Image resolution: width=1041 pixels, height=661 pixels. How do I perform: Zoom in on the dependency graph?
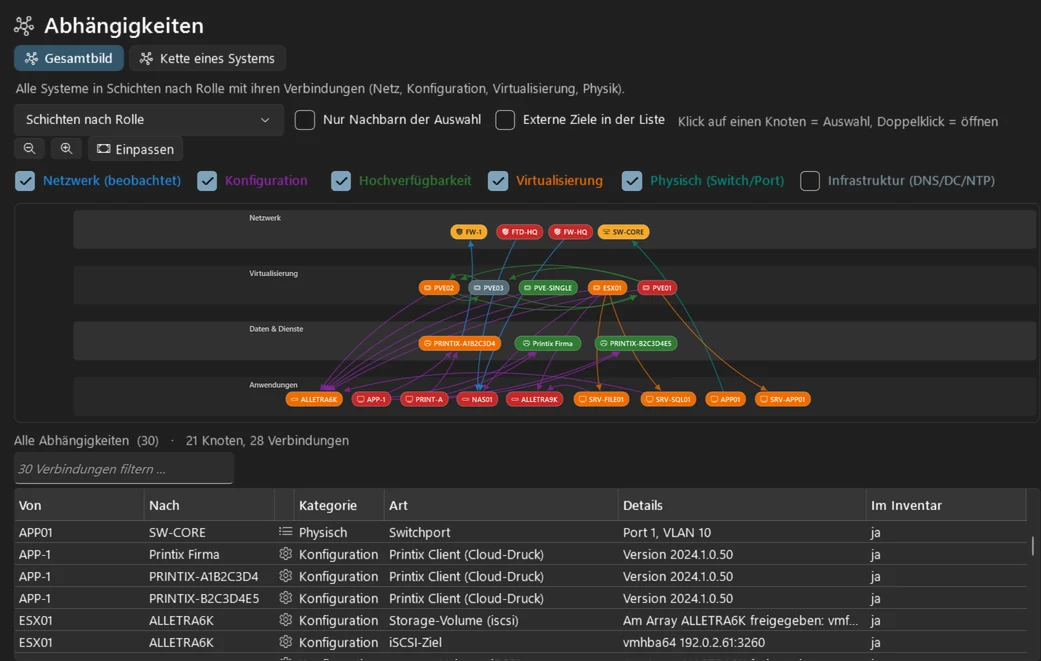(66, 149)
